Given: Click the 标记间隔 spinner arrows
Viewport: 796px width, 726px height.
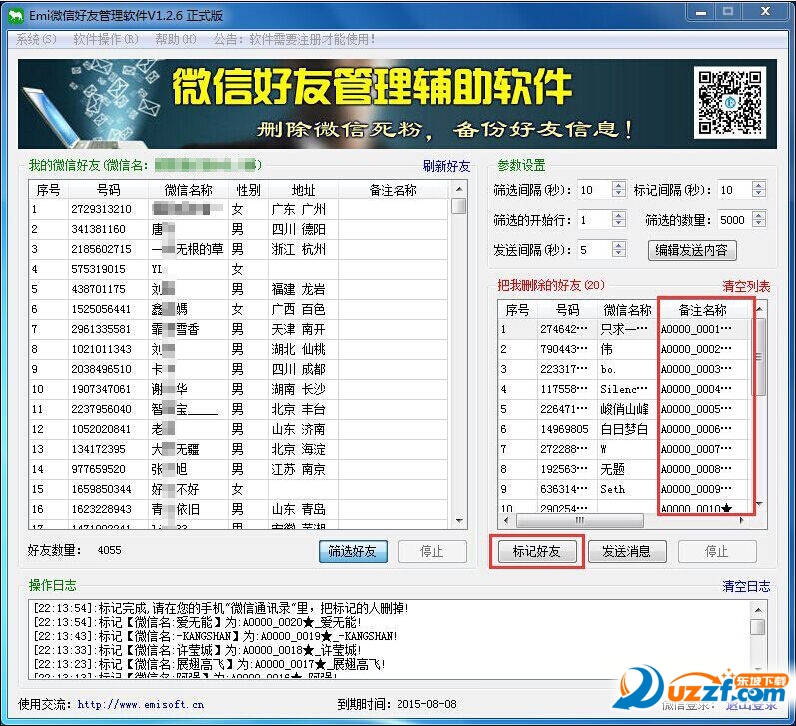Looking at the screenshot, I should [x=759, y=190].
